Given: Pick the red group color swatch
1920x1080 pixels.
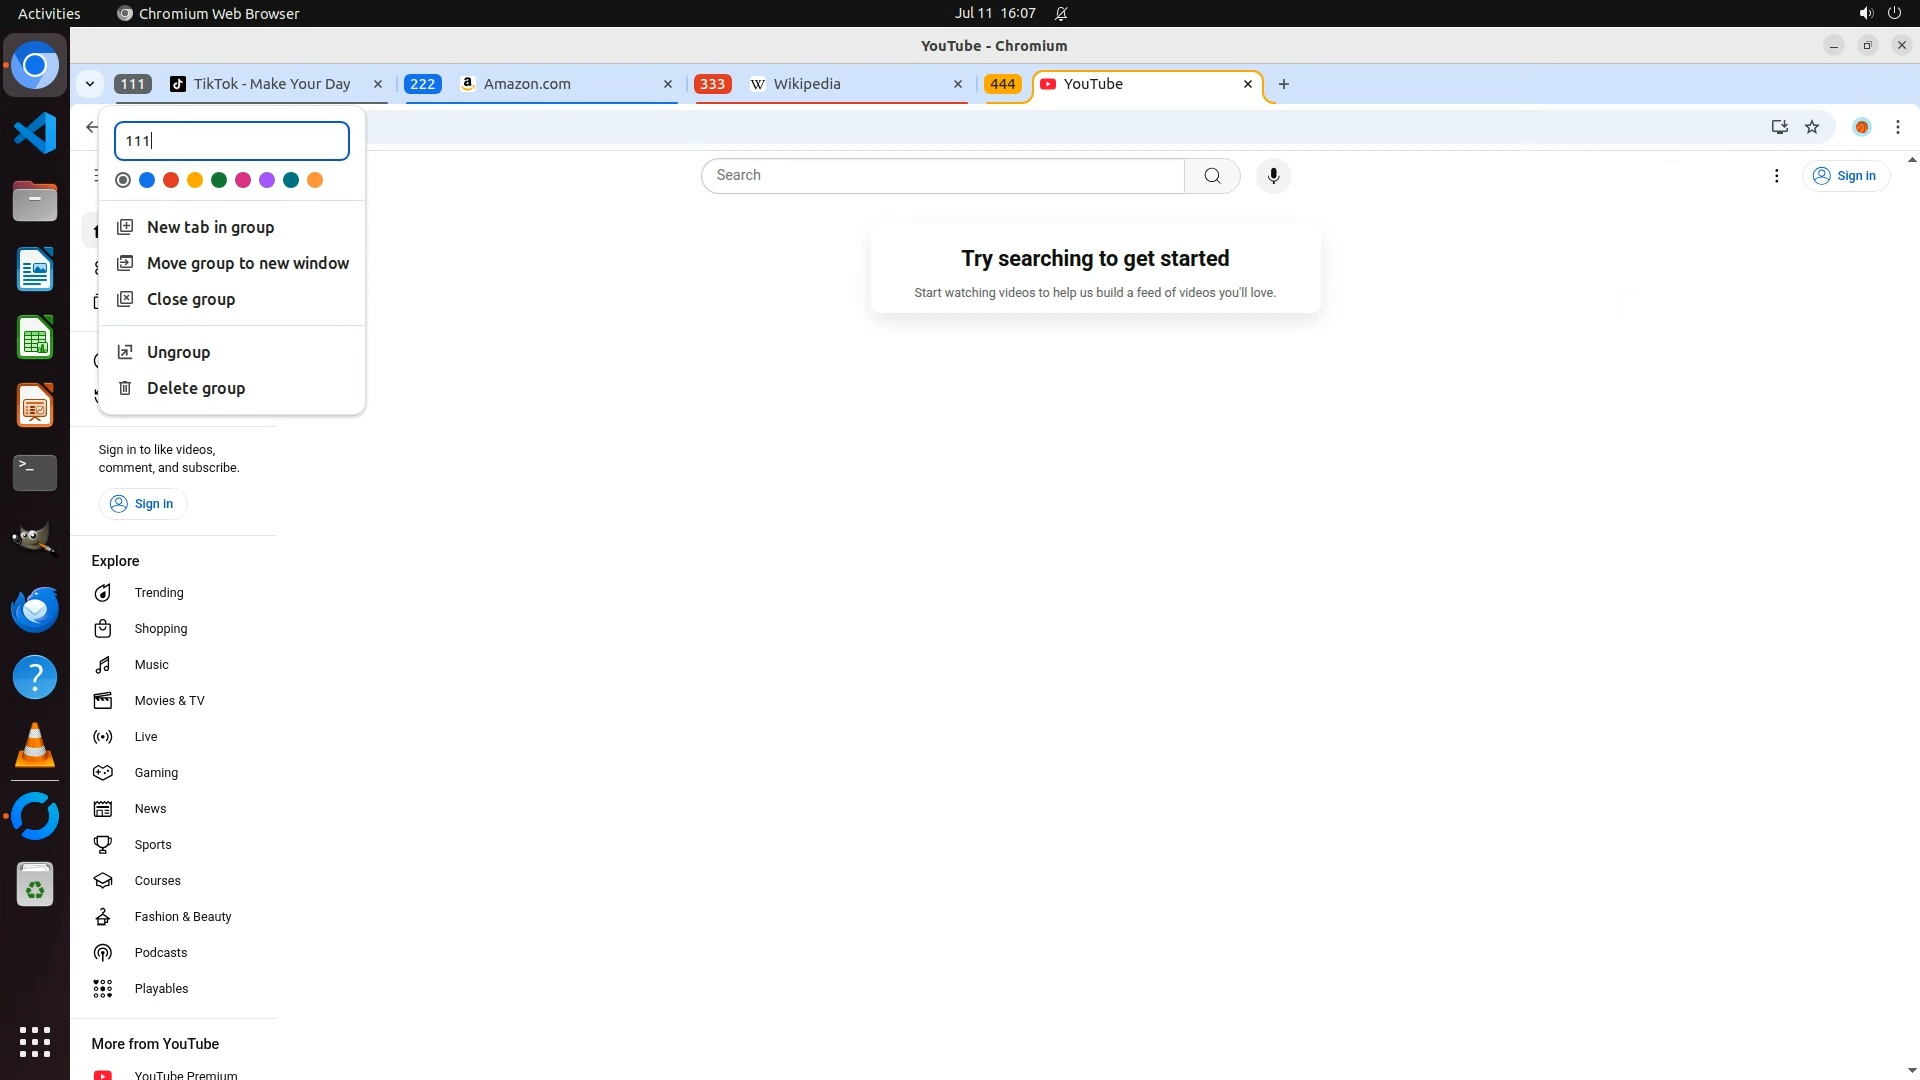Looking at the screenshot, I should pos(171,180).
